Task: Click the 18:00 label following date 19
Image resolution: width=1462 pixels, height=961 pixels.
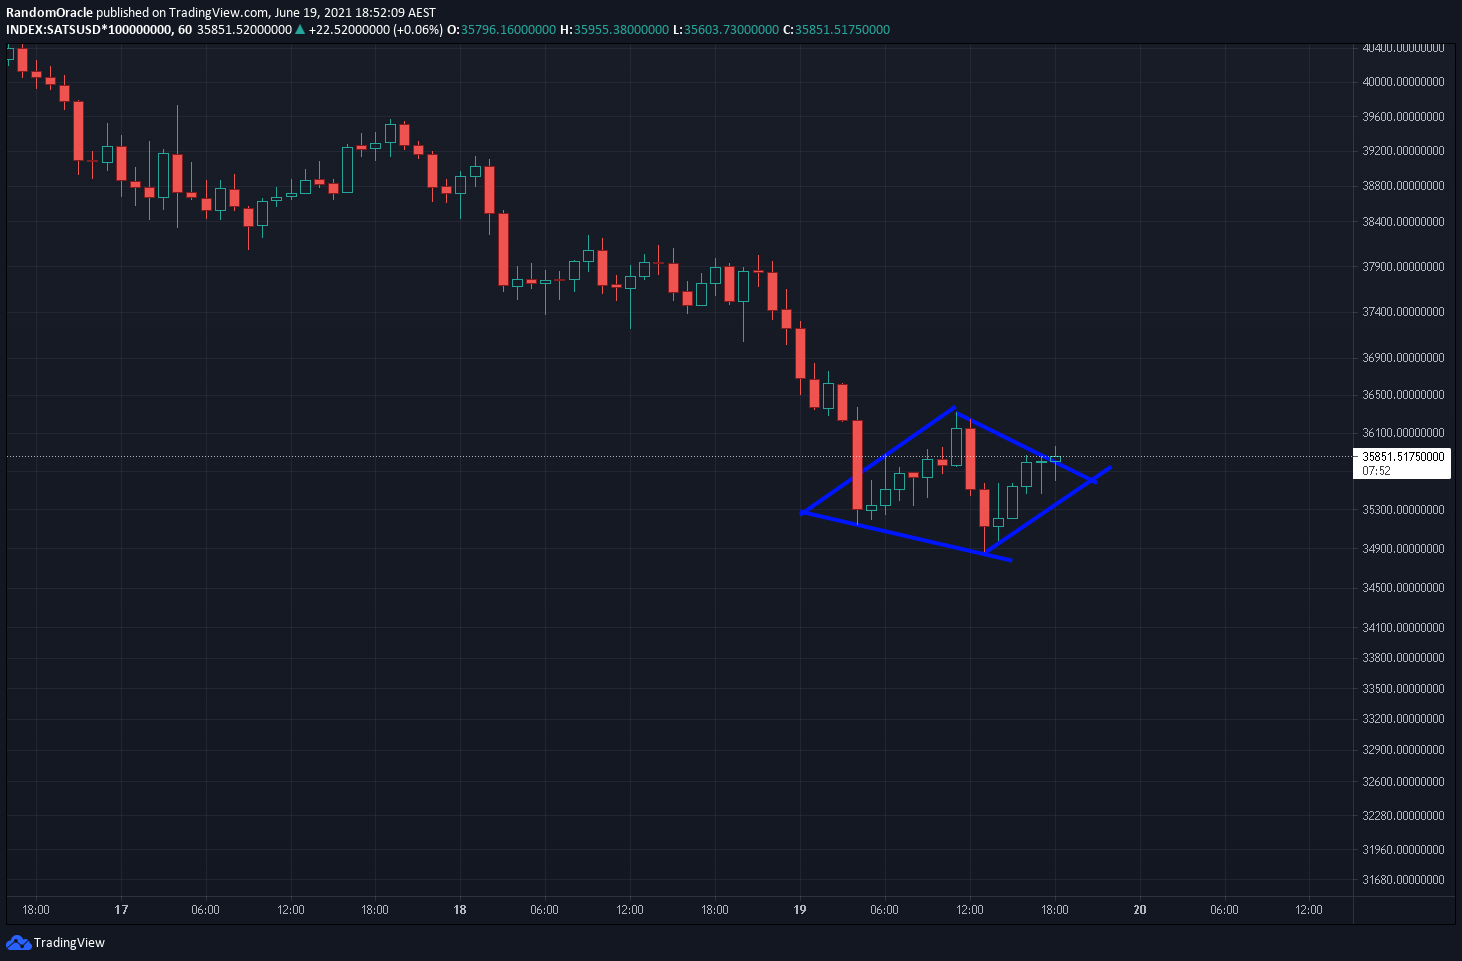Action: point(1055,910)
